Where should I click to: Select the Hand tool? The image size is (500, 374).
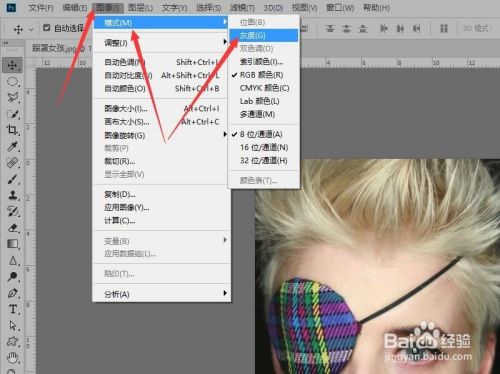pyautogui.click(x=13, y=358)
